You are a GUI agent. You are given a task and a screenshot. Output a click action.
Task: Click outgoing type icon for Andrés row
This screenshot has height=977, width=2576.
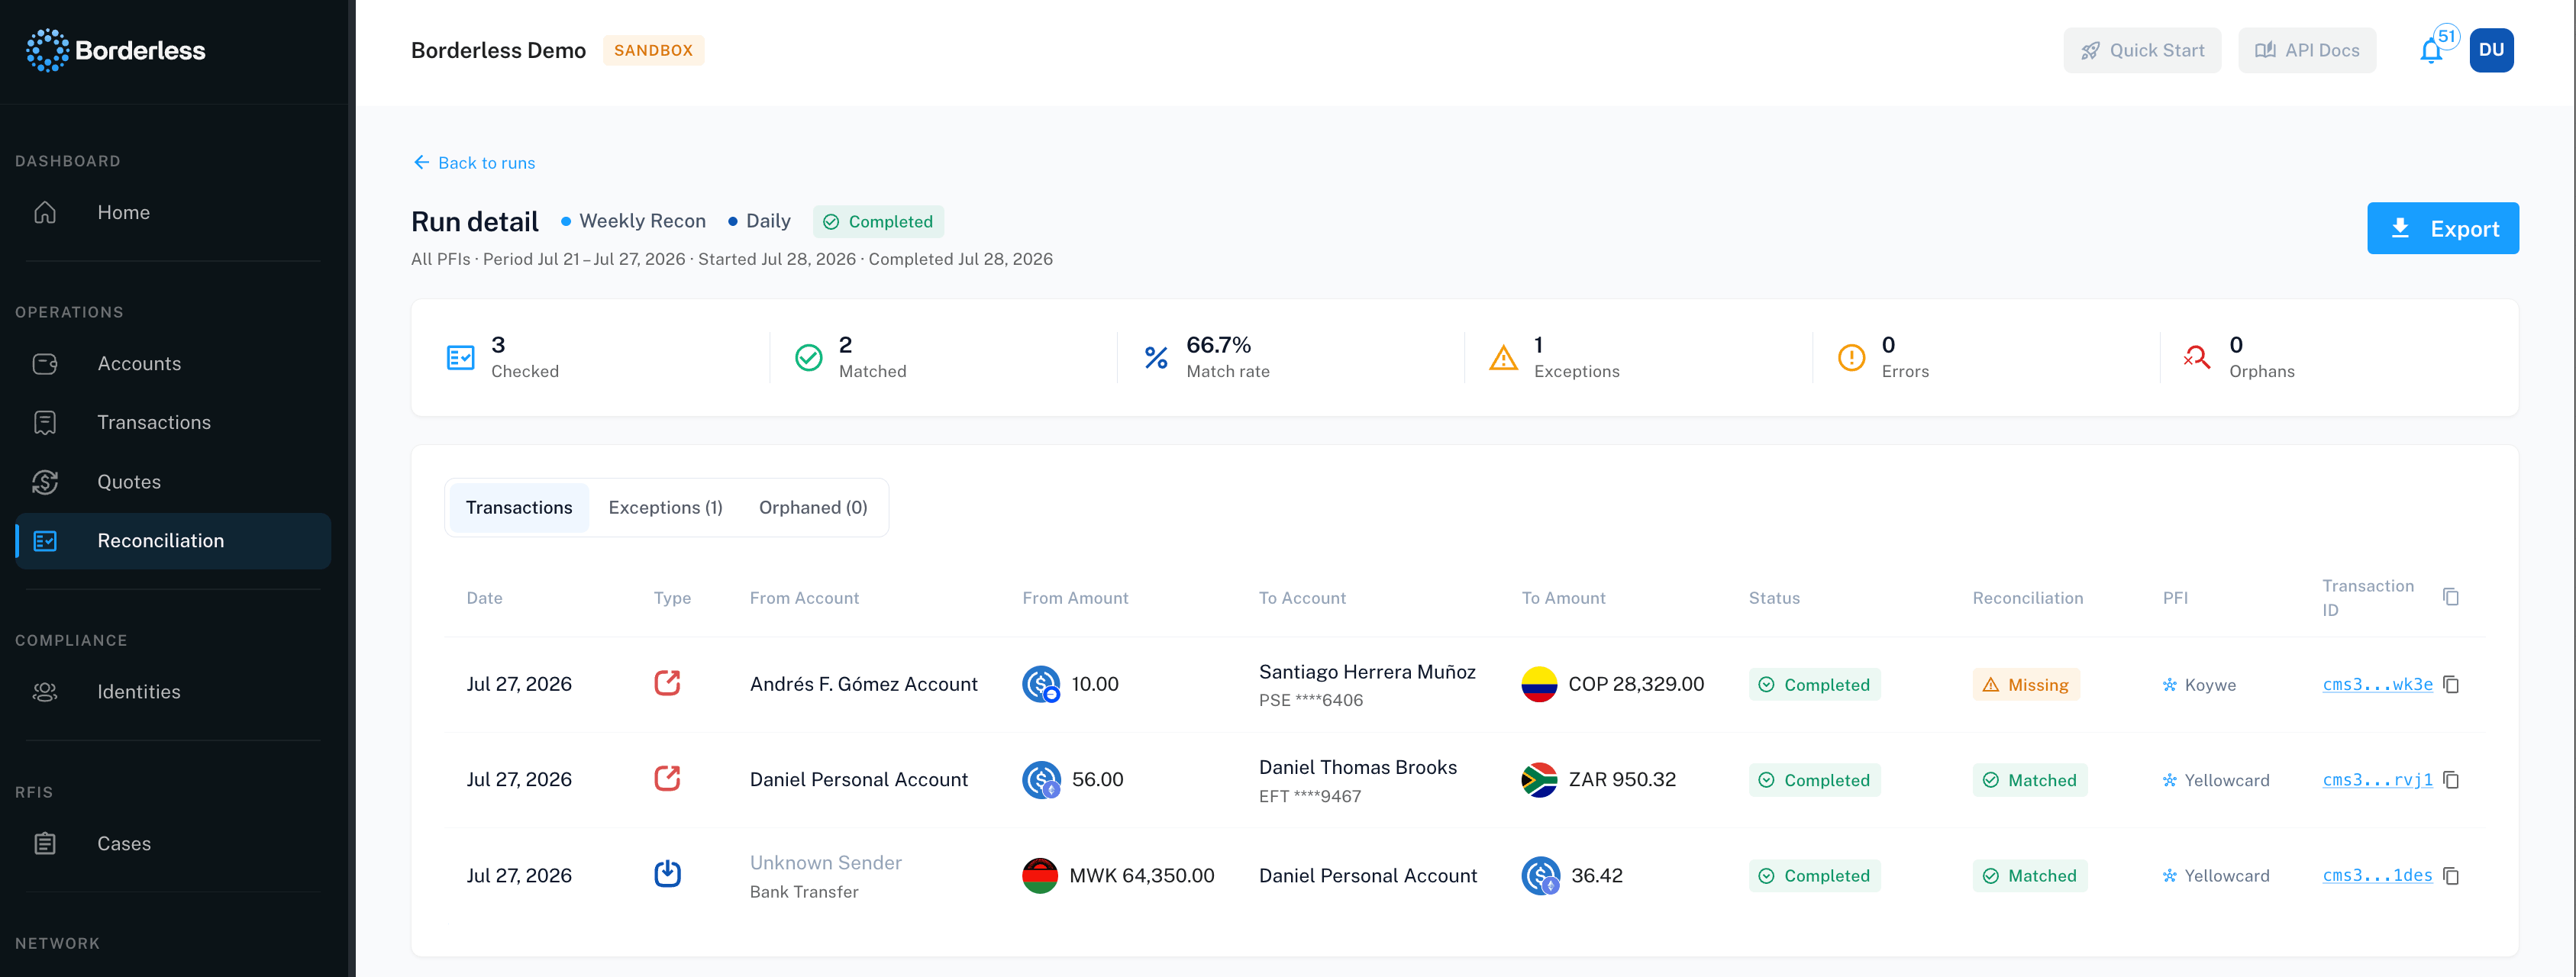[667, 683]
